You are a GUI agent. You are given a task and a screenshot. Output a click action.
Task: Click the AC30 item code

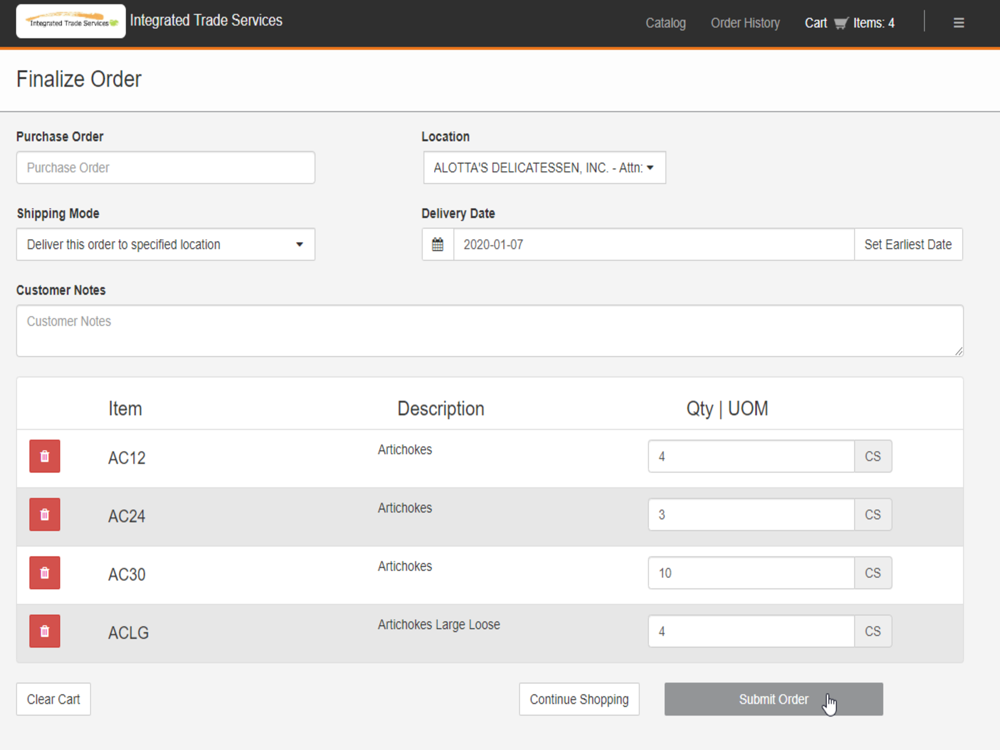pyautogui.click(x=127, y=575)
